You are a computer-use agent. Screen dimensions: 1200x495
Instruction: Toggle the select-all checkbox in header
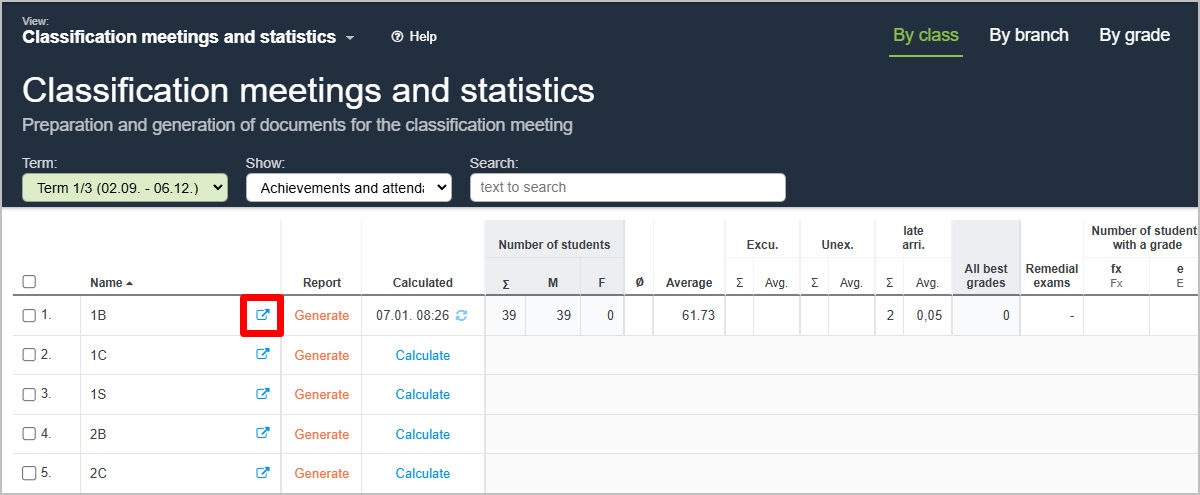pyautogui.click(x=29, y=282)
